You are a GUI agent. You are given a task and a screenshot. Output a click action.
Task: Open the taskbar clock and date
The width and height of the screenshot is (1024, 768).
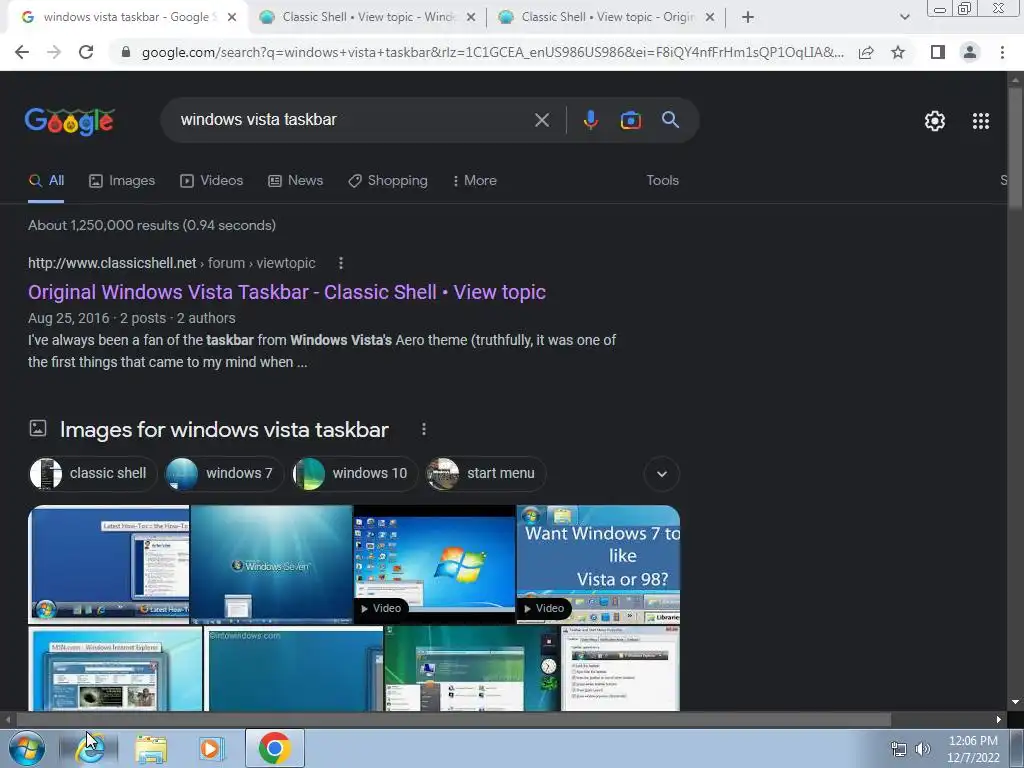(x=973, y=749)
